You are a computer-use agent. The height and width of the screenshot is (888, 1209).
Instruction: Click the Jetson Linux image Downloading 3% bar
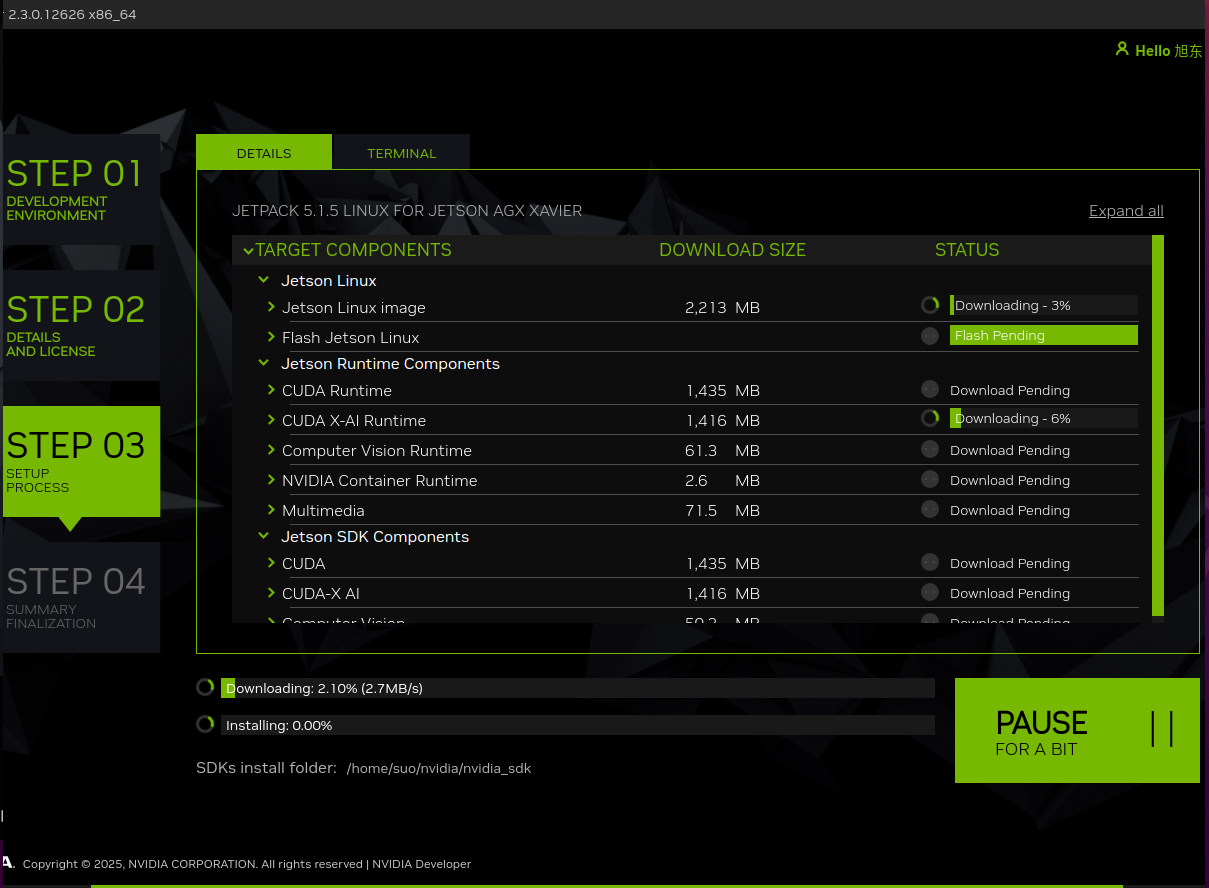click(1044, 305)
